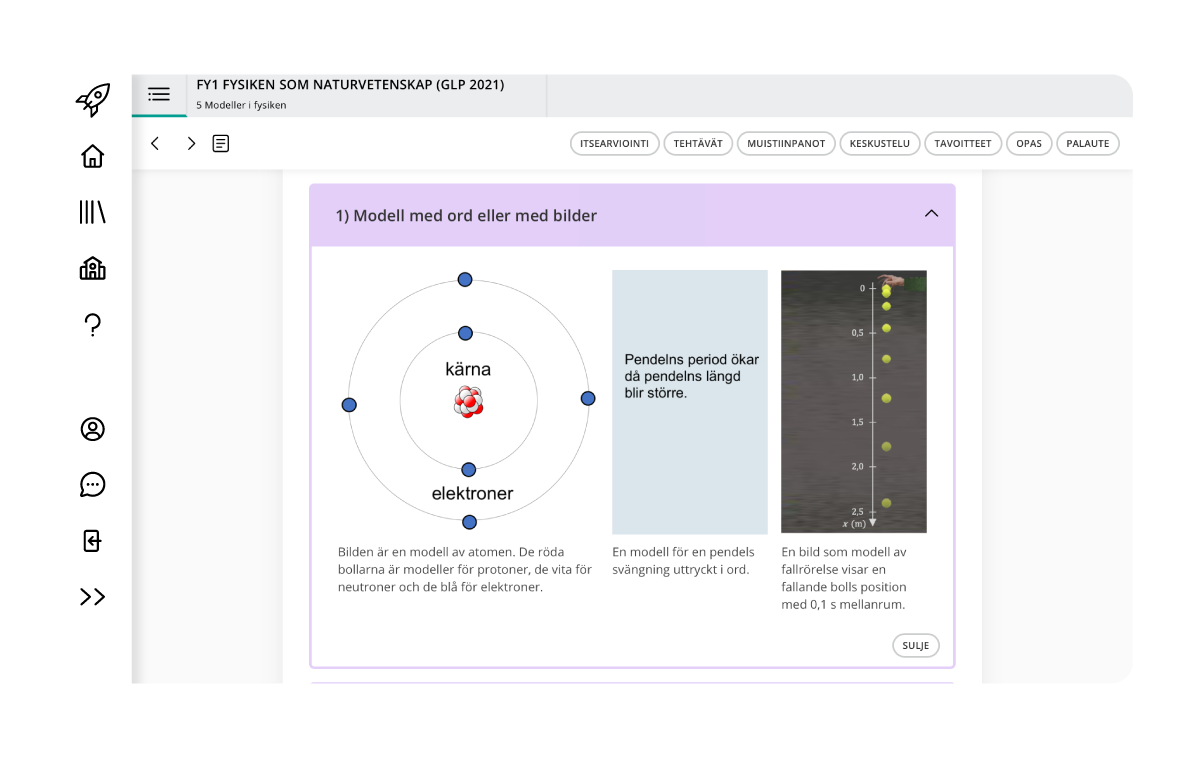Open the page notes document icon
This screenshot has height=759, width=1201.
tap(221, 144)
